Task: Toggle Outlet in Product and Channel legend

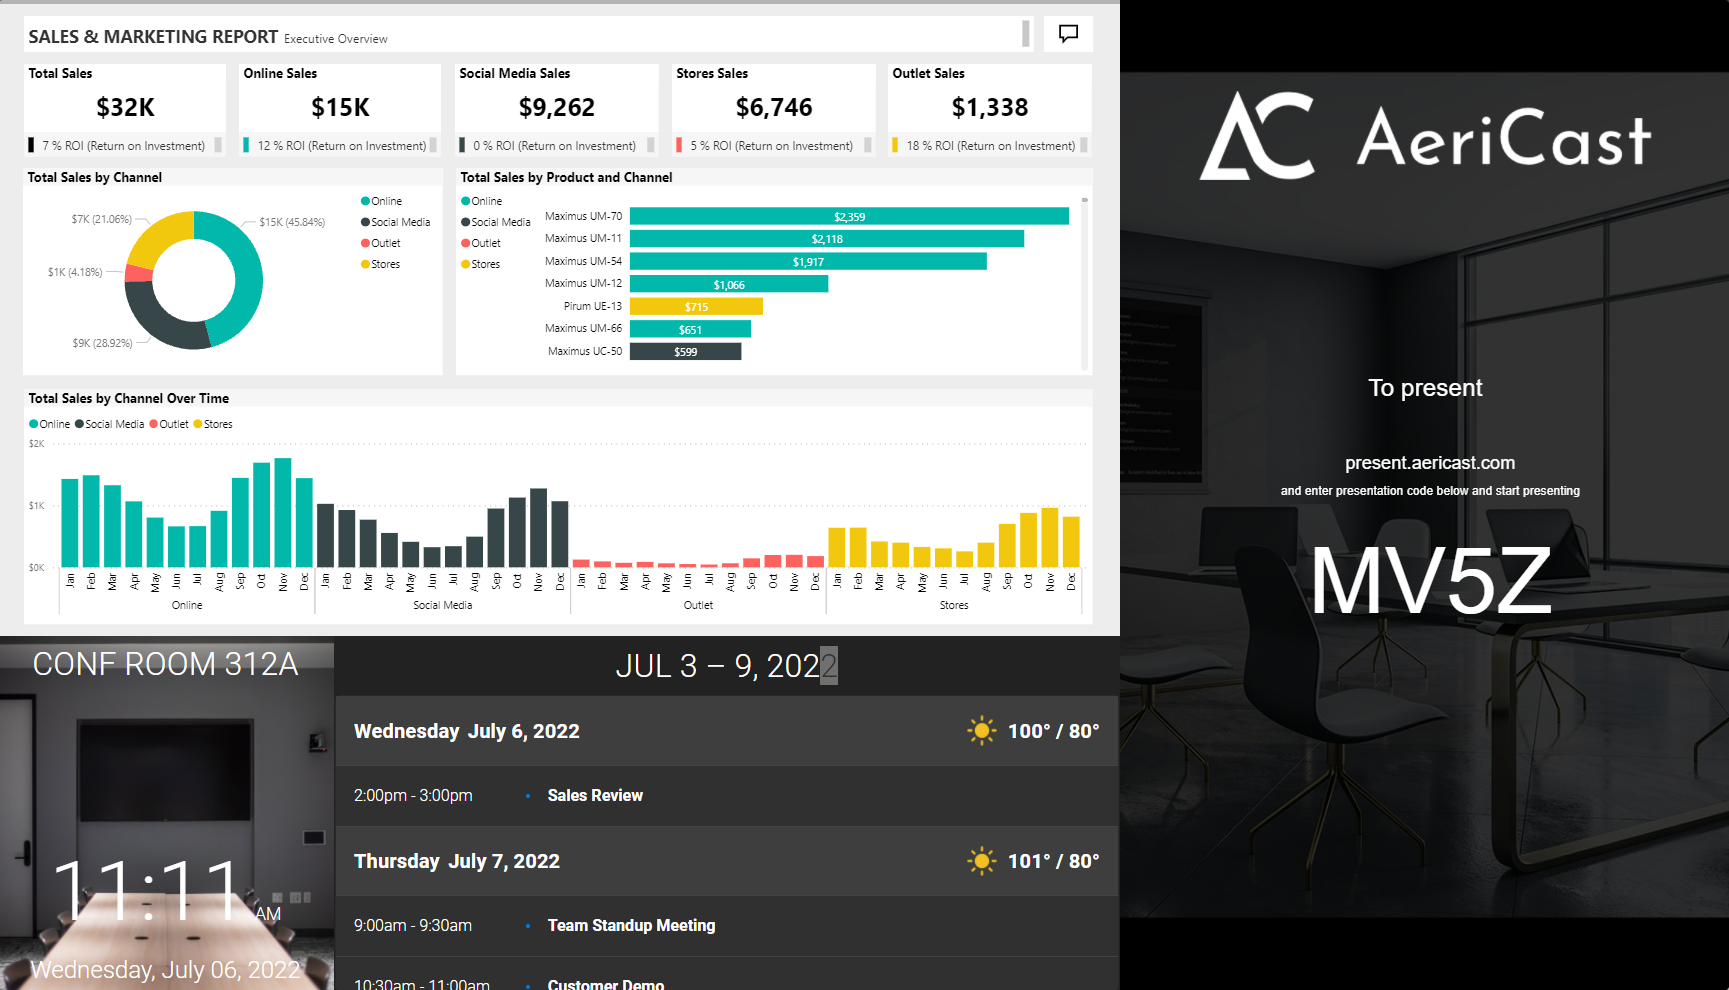Action: (480, 243)
